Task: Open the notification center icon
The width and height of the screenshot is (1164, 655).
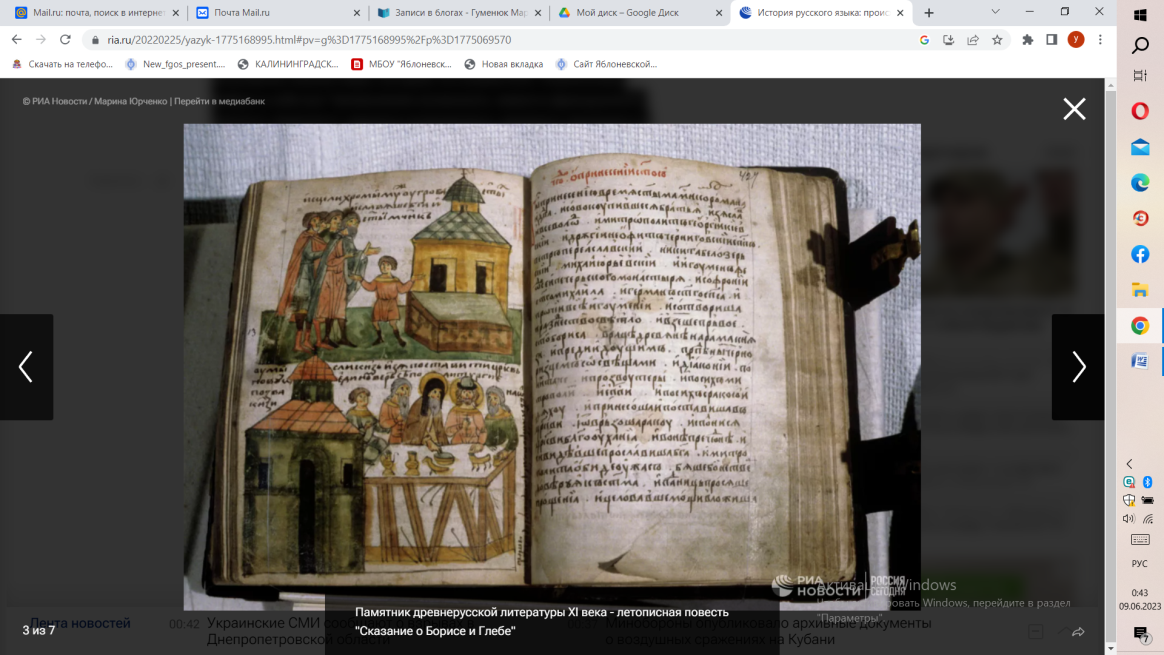Action: click(1141, 633)
